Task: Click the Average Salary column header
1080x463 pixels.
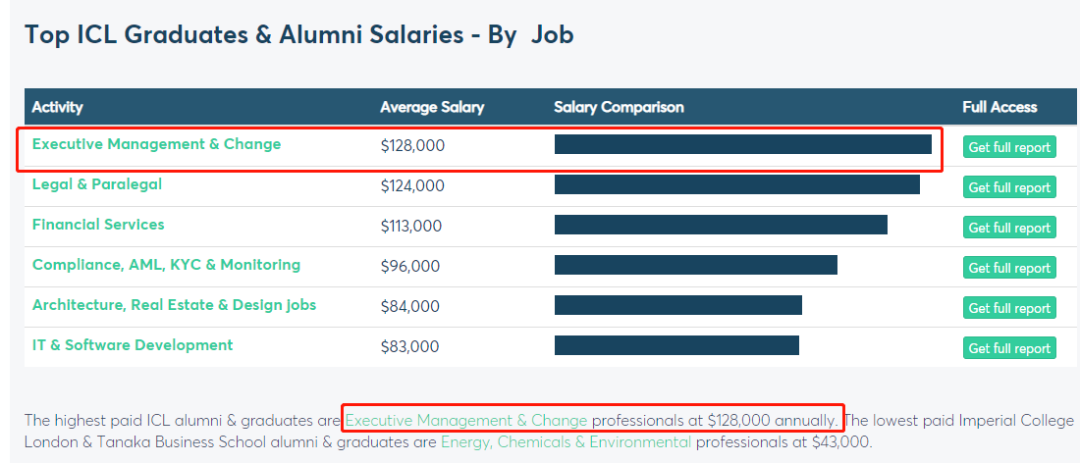Action: point(432,107)
